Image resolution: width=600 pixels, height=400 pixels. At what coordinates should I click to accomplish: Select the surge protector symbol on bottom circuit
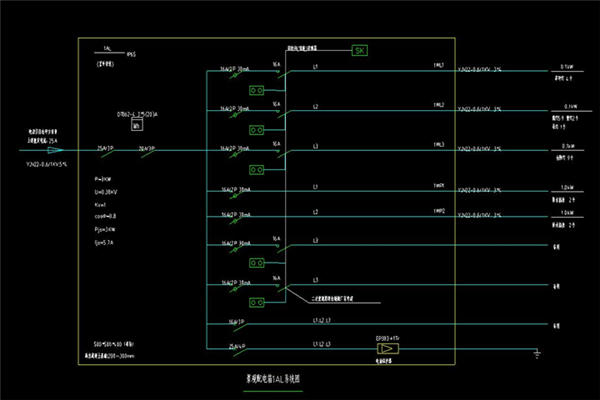coord(388,349)
